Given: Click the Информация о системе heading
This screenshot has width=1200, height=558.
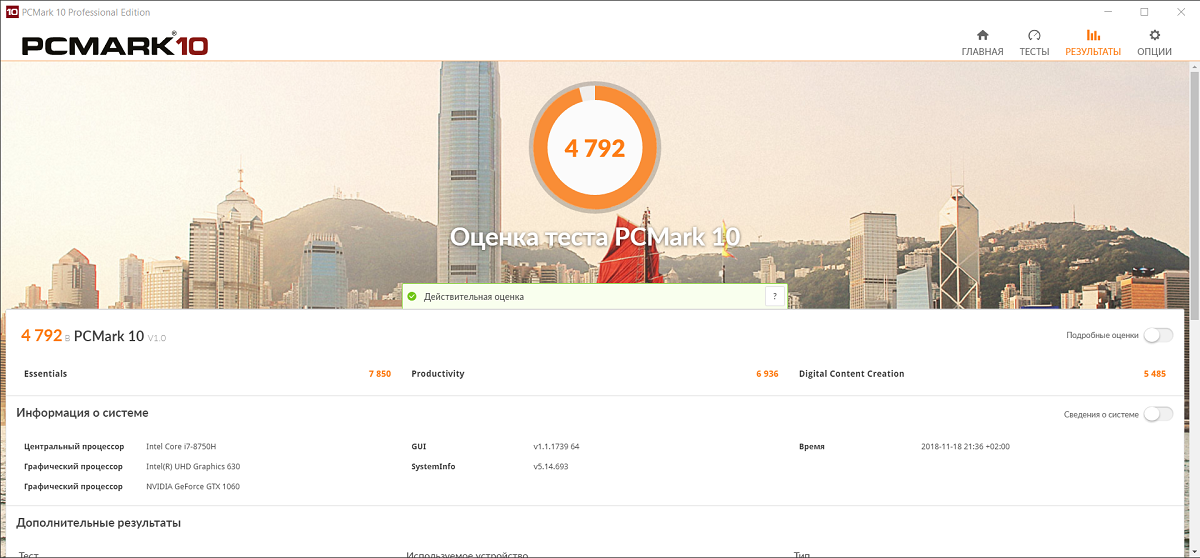Looking at the screenshot, I should (82, 413).
